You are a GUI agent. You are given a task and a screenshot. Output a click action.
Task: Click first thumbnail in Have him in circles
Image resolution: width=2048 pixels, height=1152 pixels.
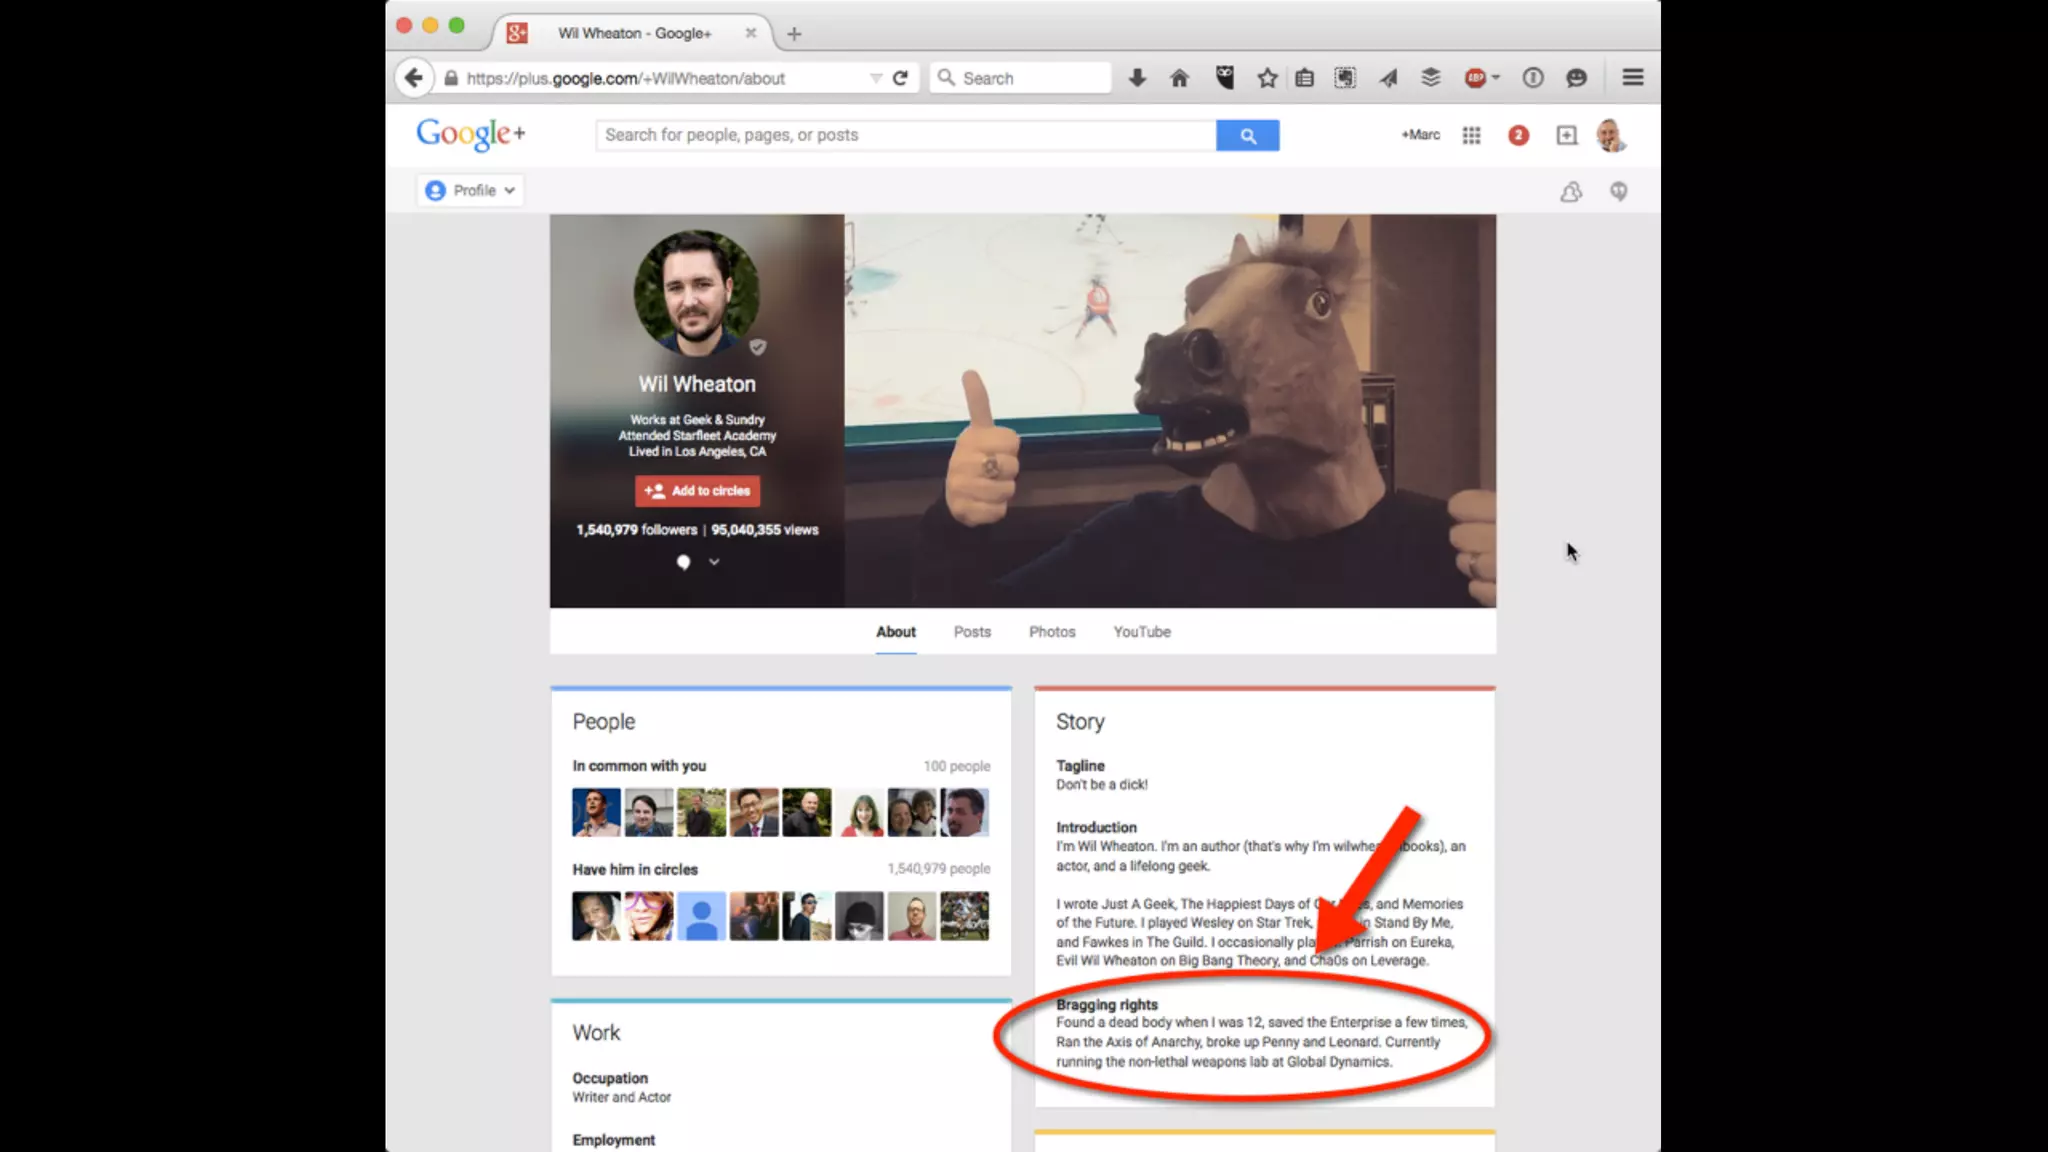click(596, 916)
